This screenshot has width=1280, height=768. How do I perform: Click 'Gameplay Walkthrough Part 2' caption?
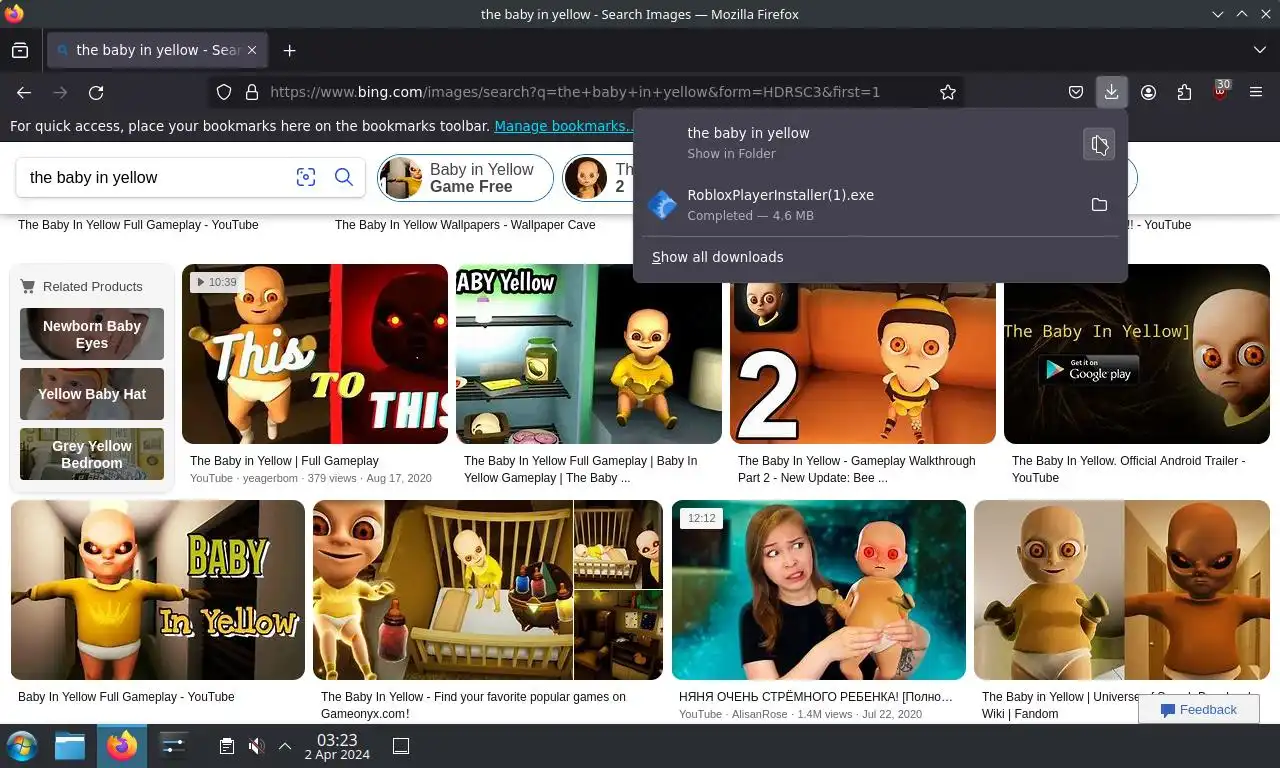pyautogui.click(x=856, y=469)
